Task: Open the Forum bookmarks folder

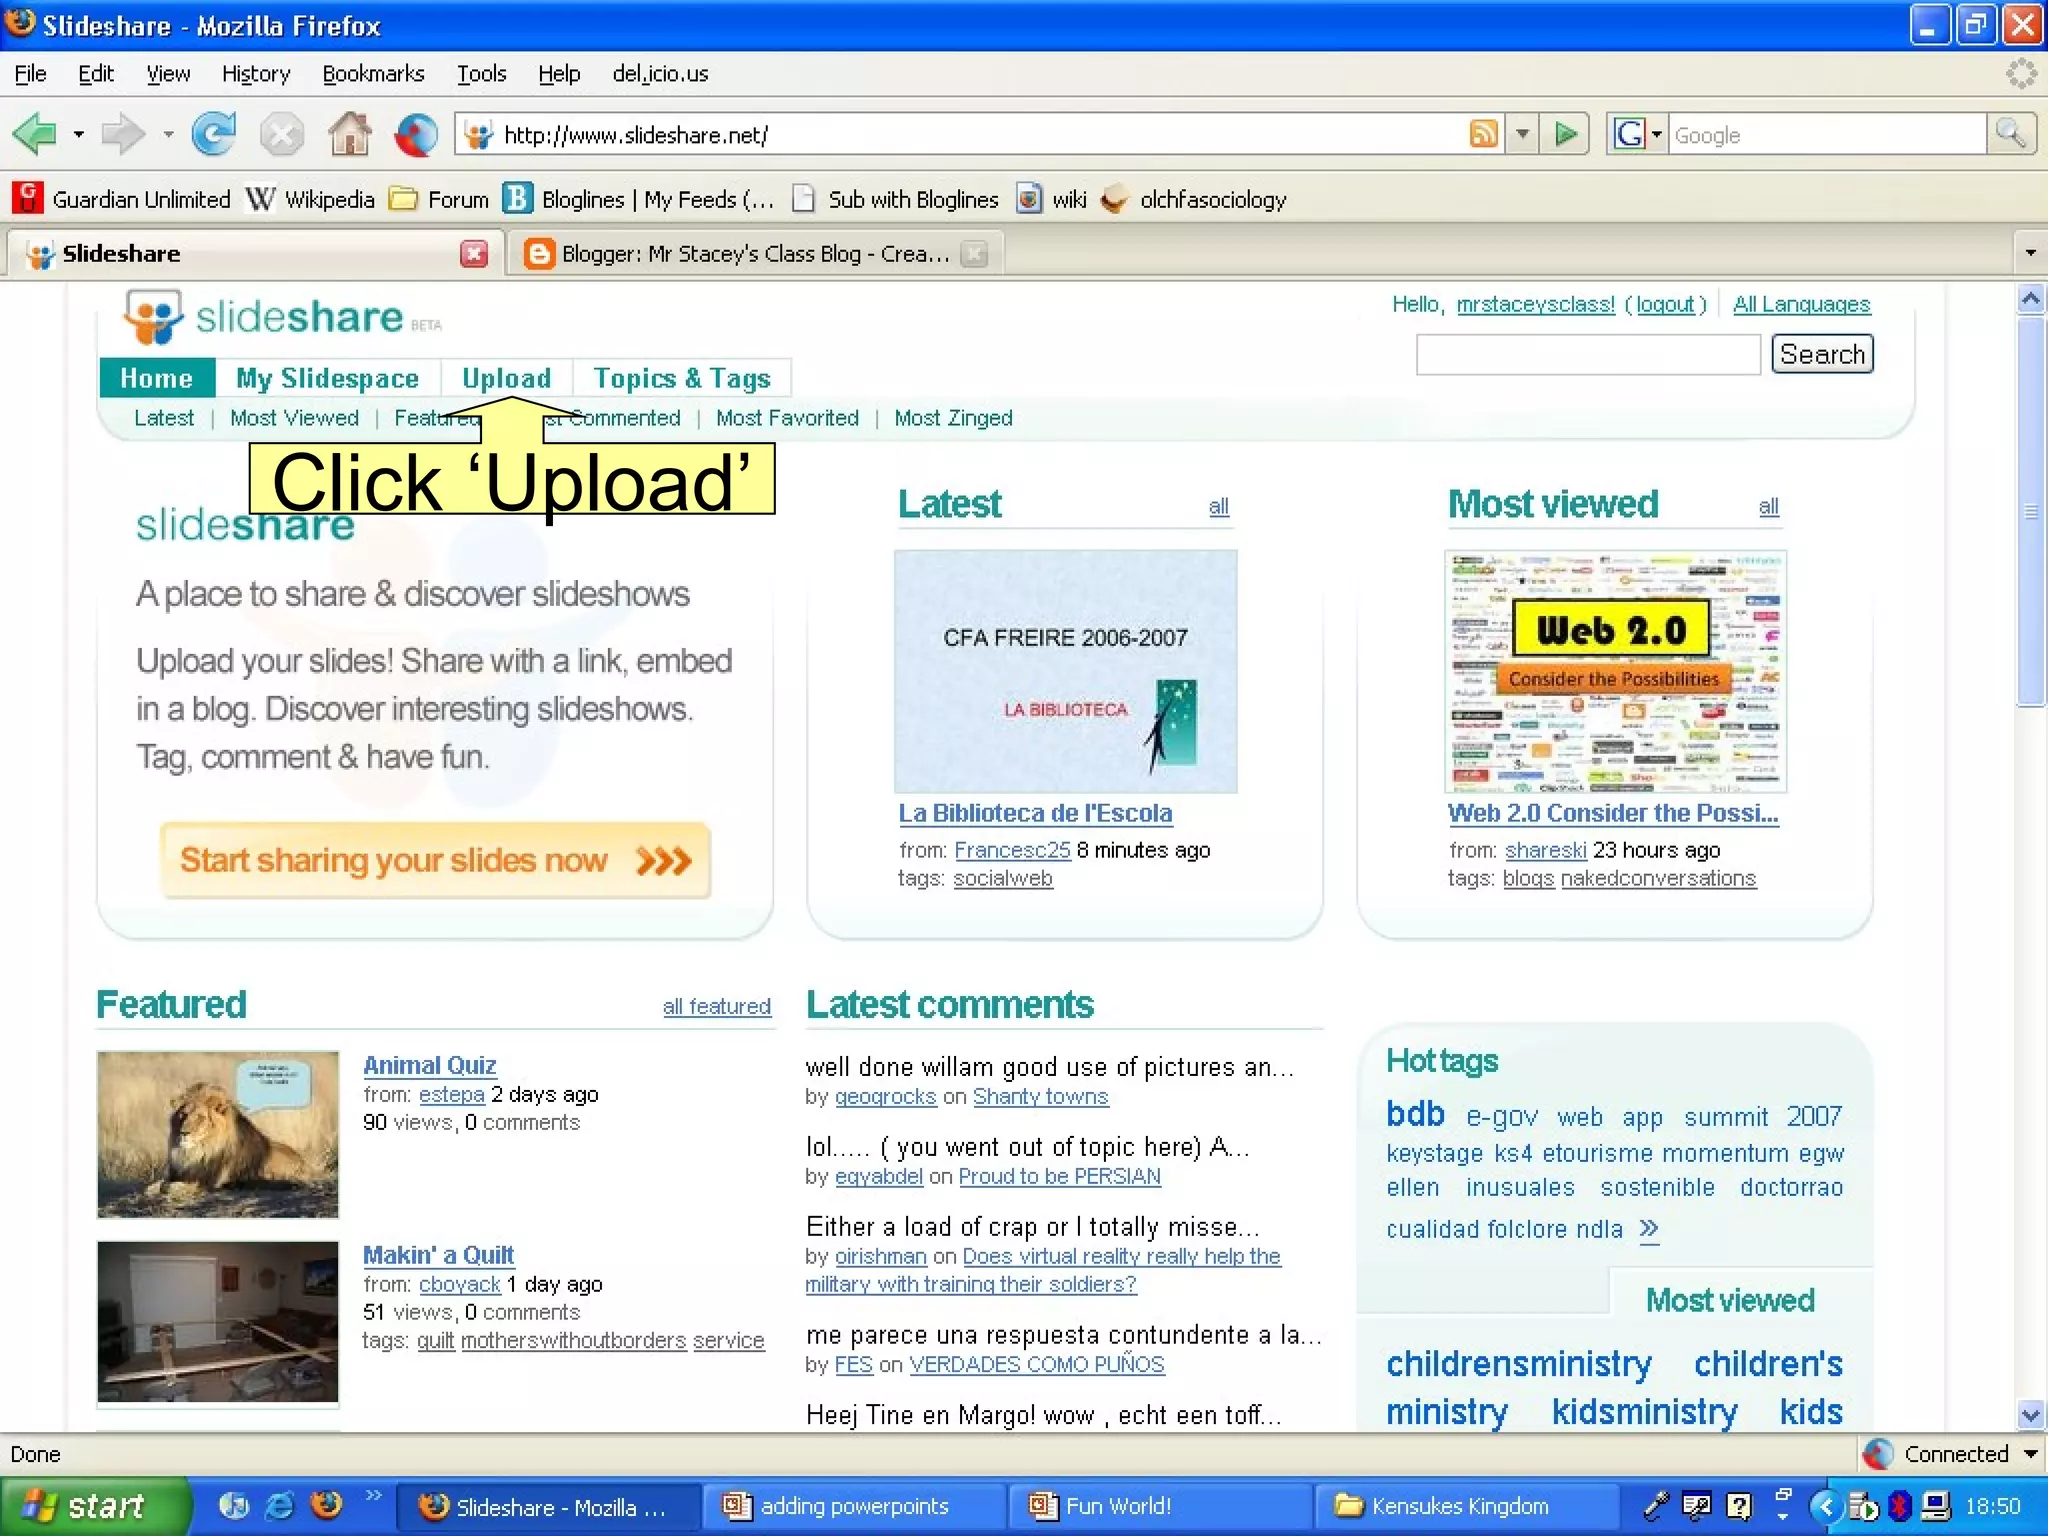Action: point(439,199)
